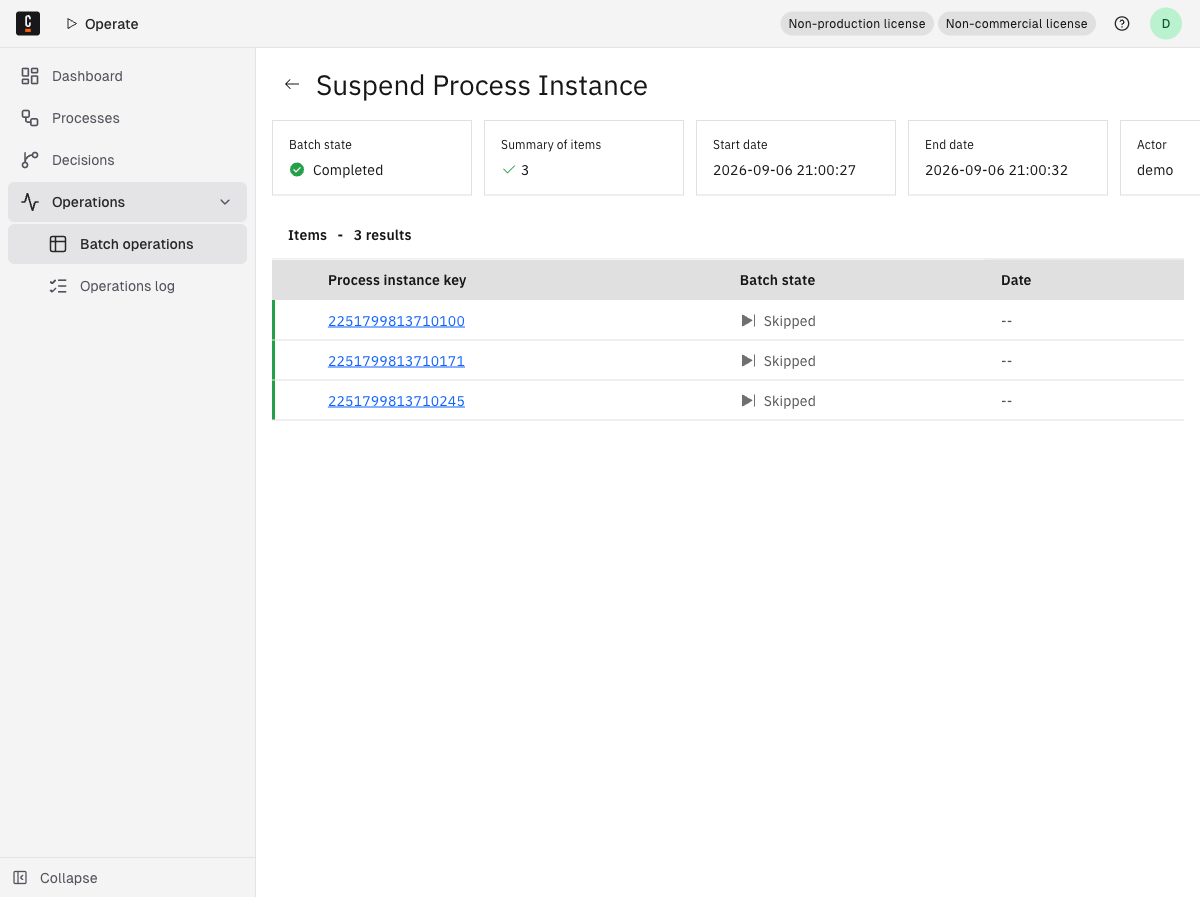1200x897 pixels.
Task: Click the Collapse panel icon
Action: tap(20, 878)
